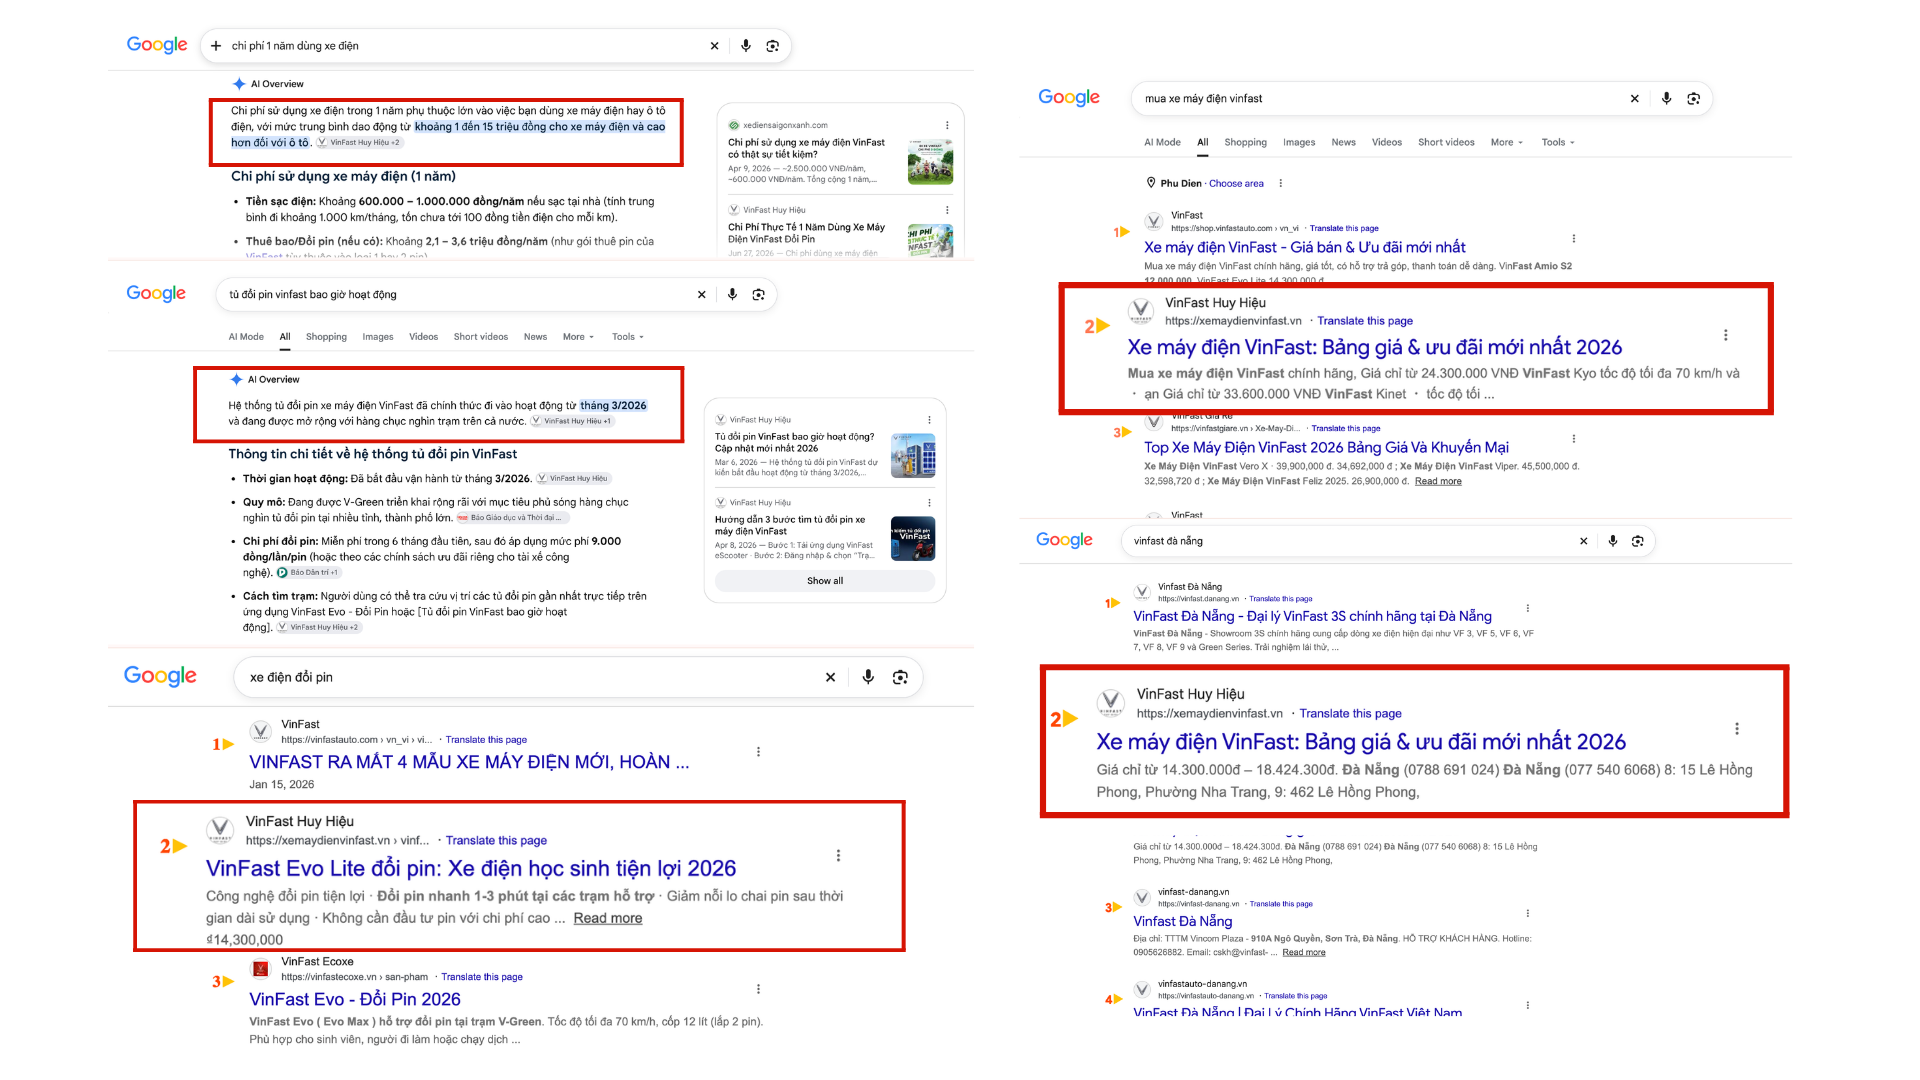The height and width of the screenshot is (1080, 1920).
Task: Open 'VinFast Đà Nẵng - Đại lý VinFast 3S' result
Action: point(1312,616)
